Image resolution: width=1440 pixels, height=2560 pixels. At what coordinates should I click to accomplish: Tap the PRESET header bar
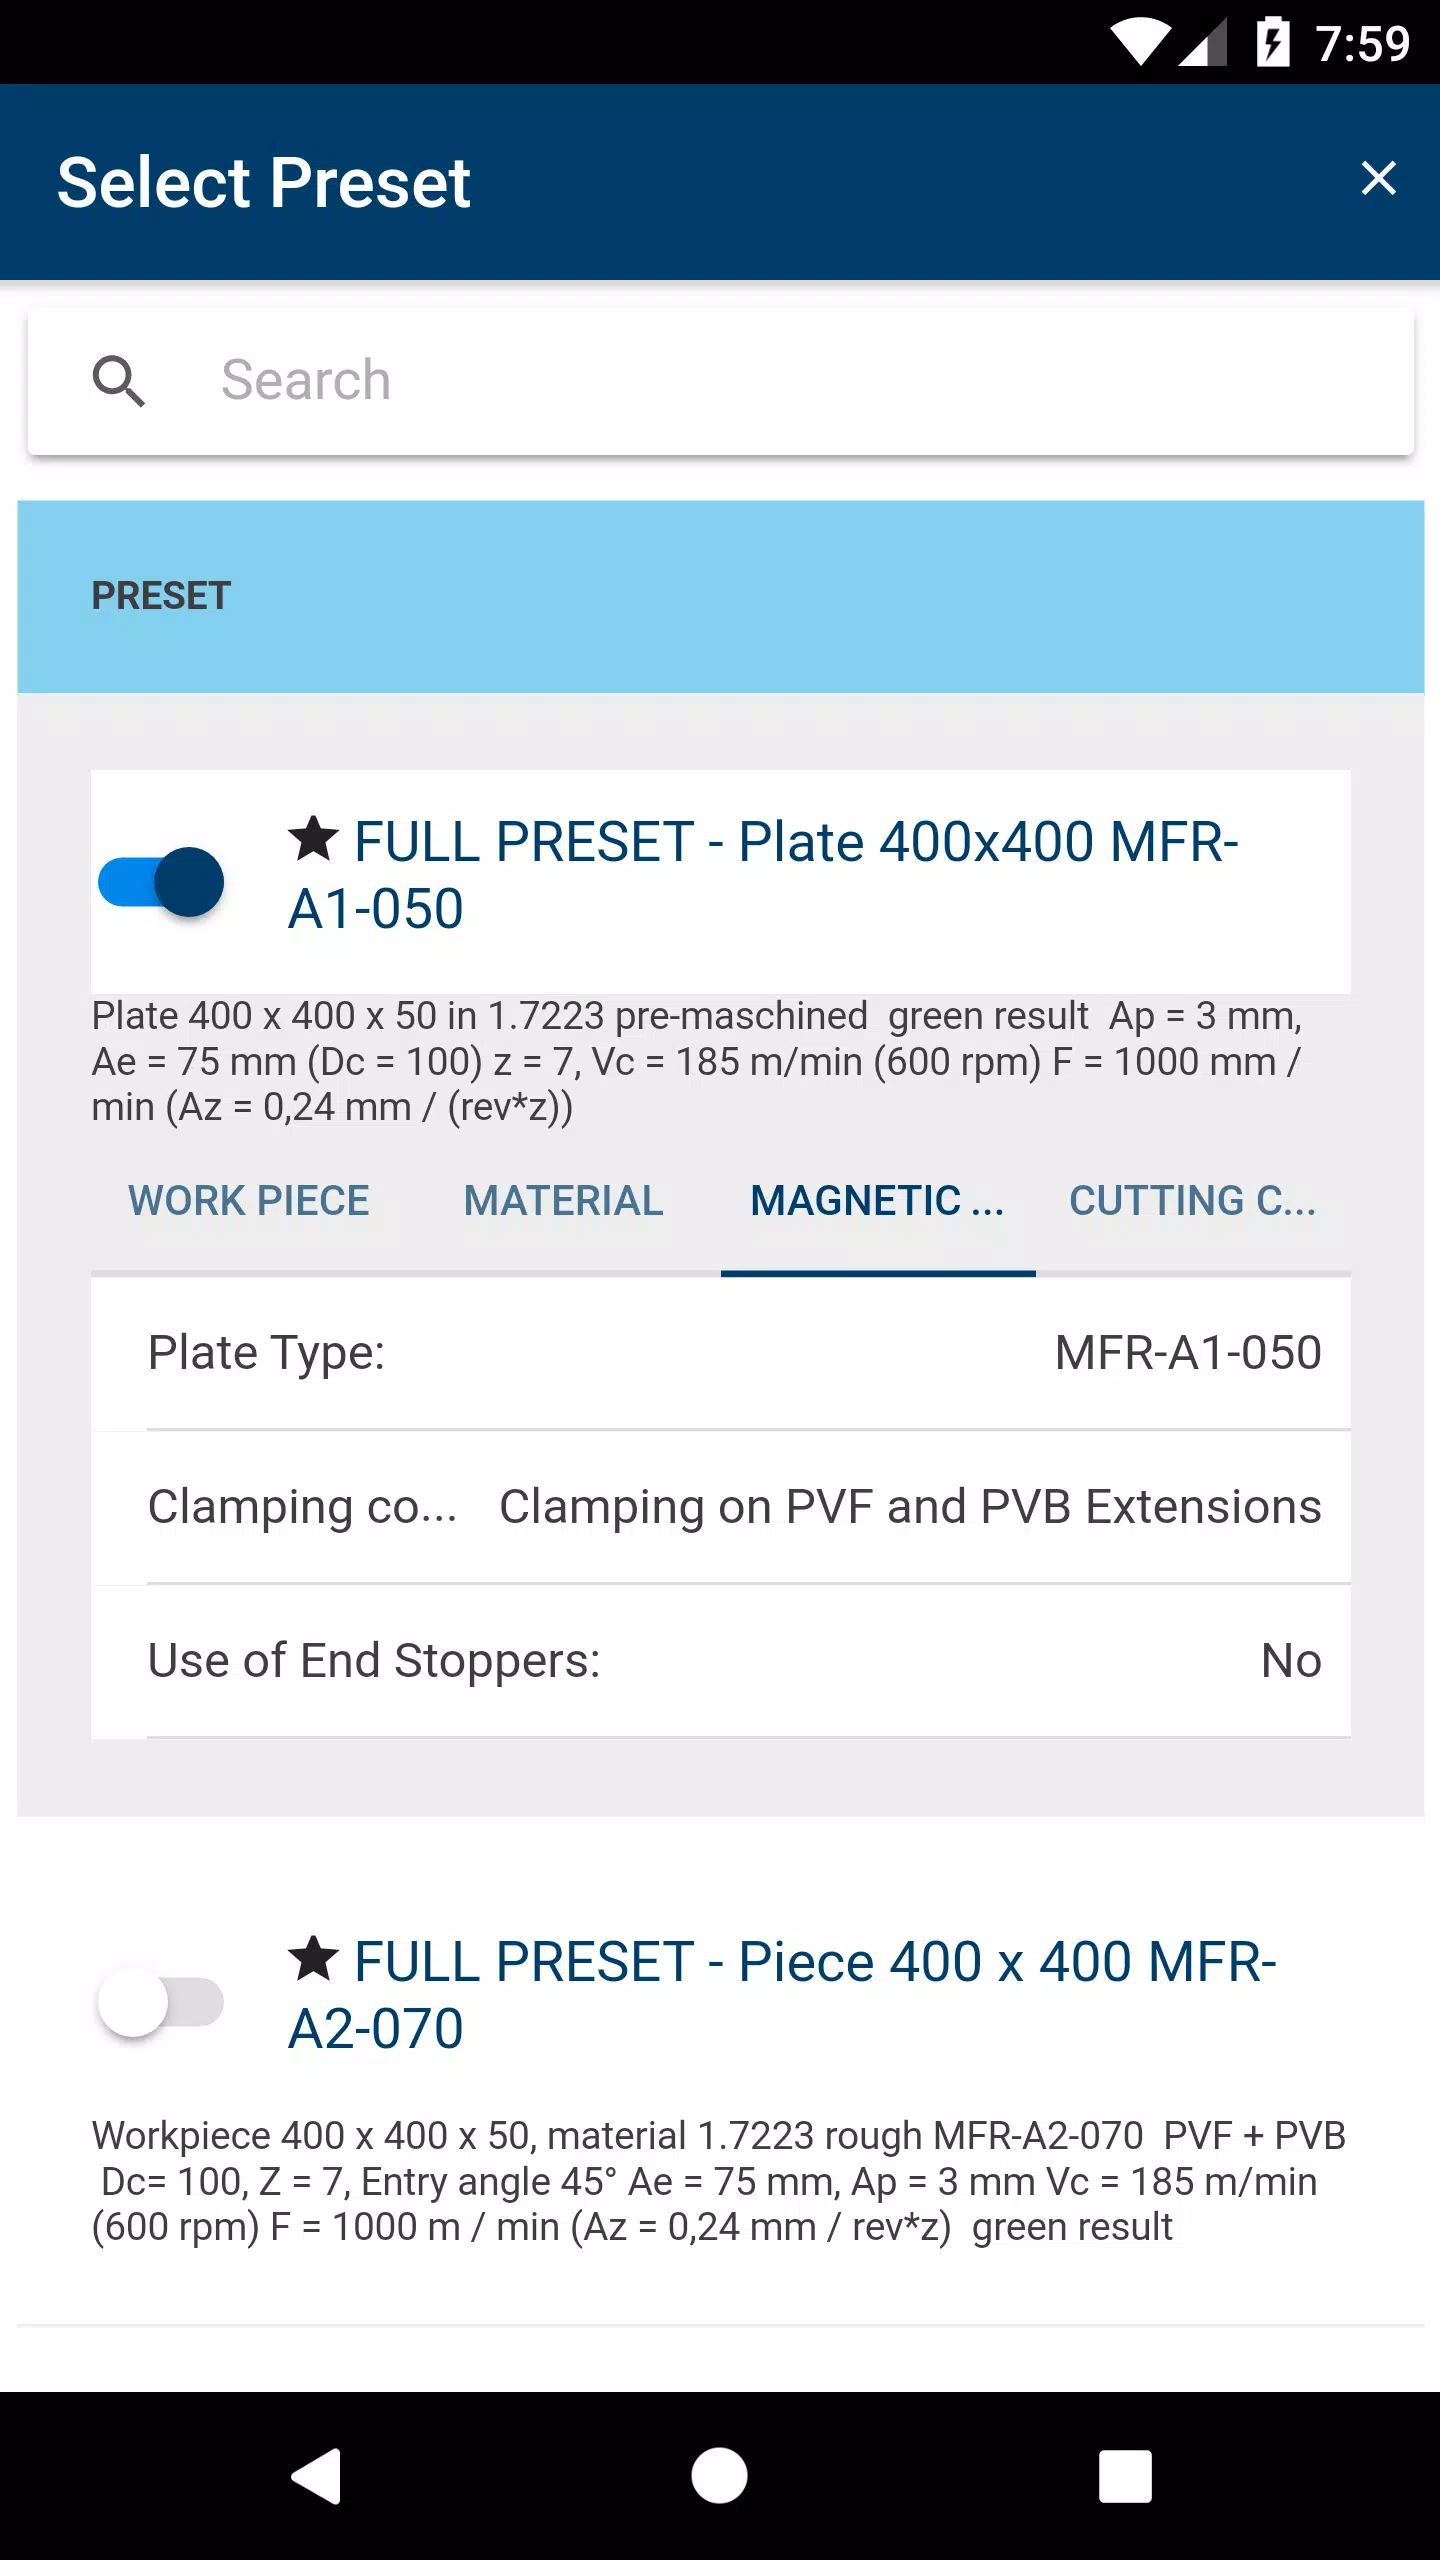pyautogui.click(x=721, y=597)
